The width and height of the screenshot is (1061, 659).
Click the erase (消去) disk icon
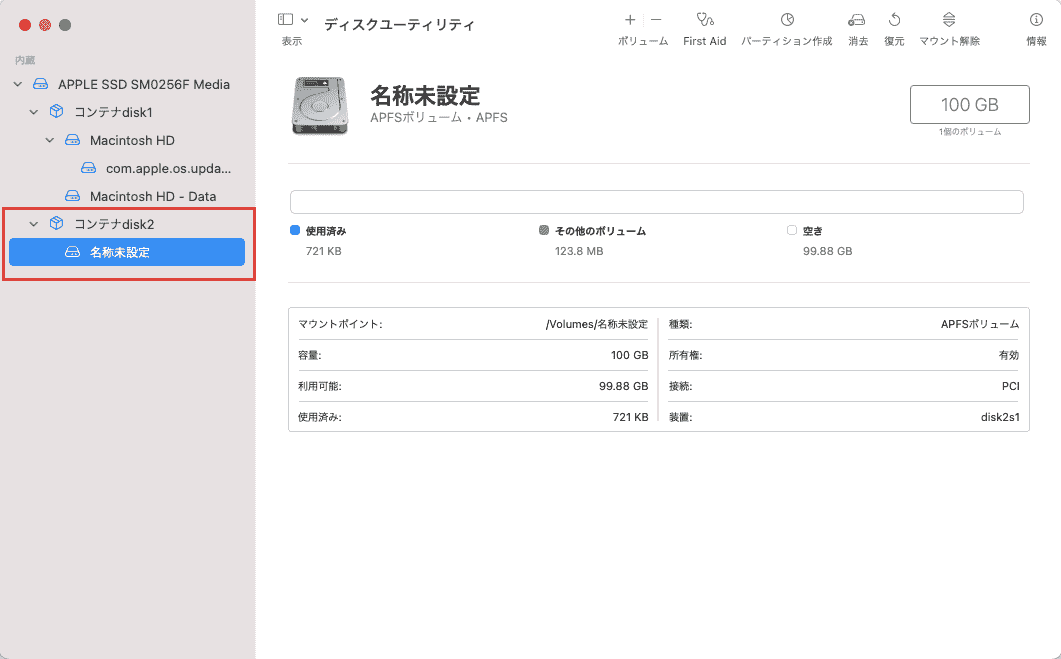point(857,20)
